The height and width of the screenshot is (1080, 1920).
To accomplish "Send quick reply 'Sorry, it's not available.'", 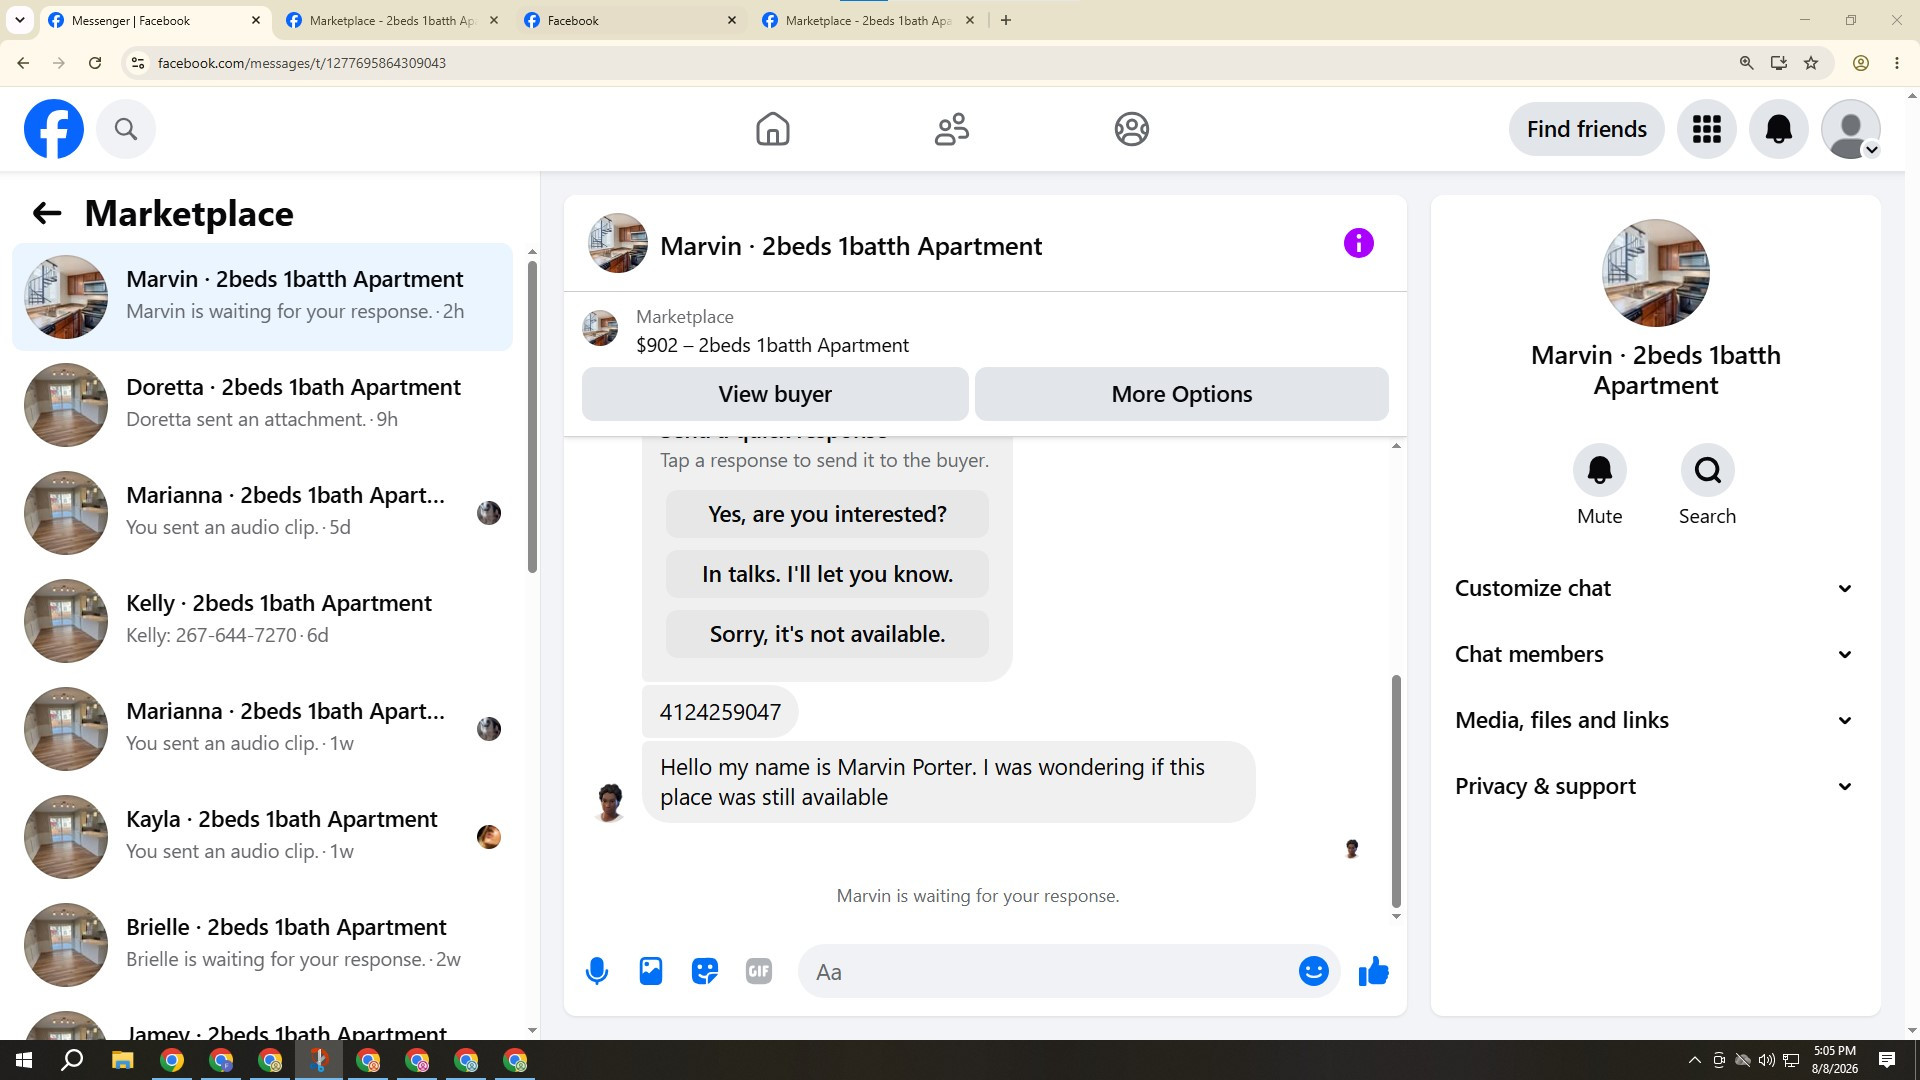I will point(827,634).
